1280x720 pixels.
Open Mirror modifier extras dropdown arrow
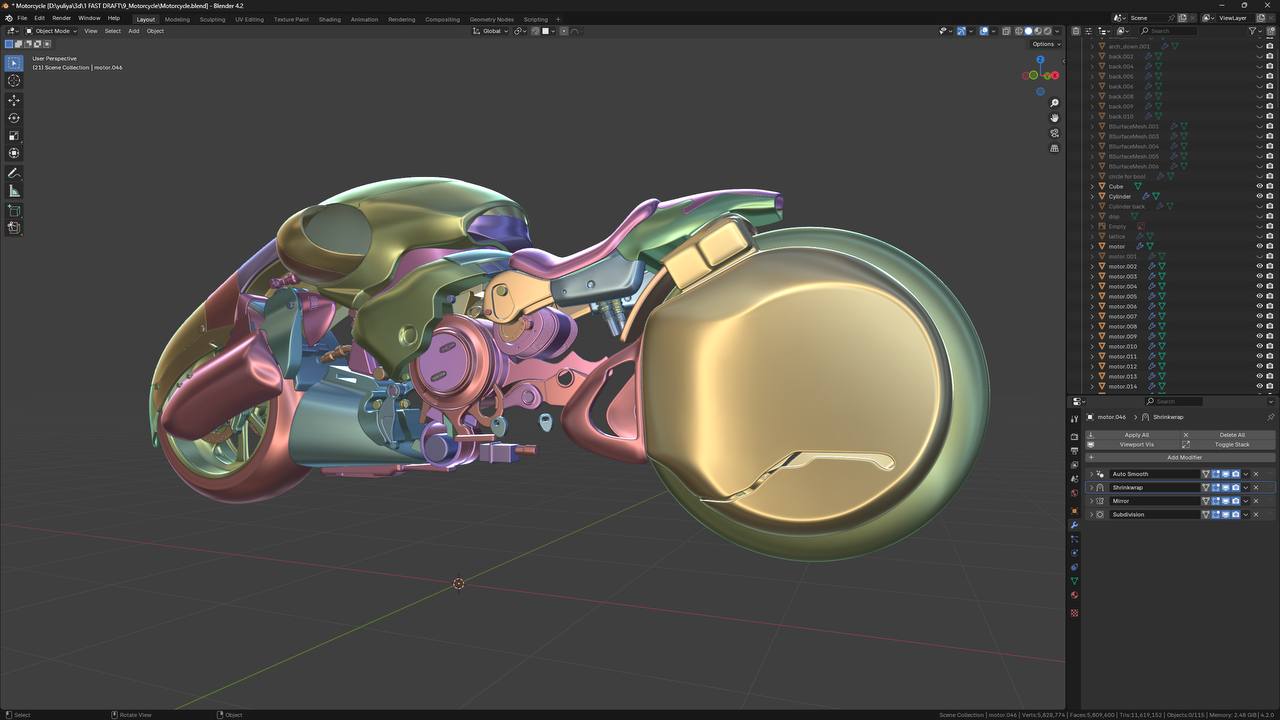[1246, 501]
